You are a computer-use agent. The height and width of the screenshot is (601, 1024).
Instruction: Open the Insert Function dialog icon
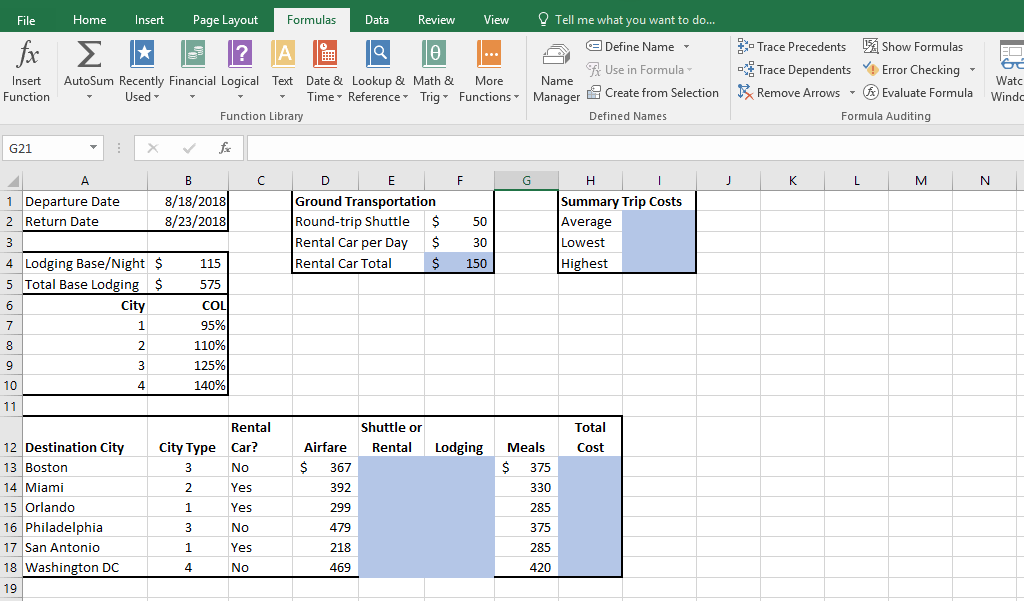pos(27,54)
